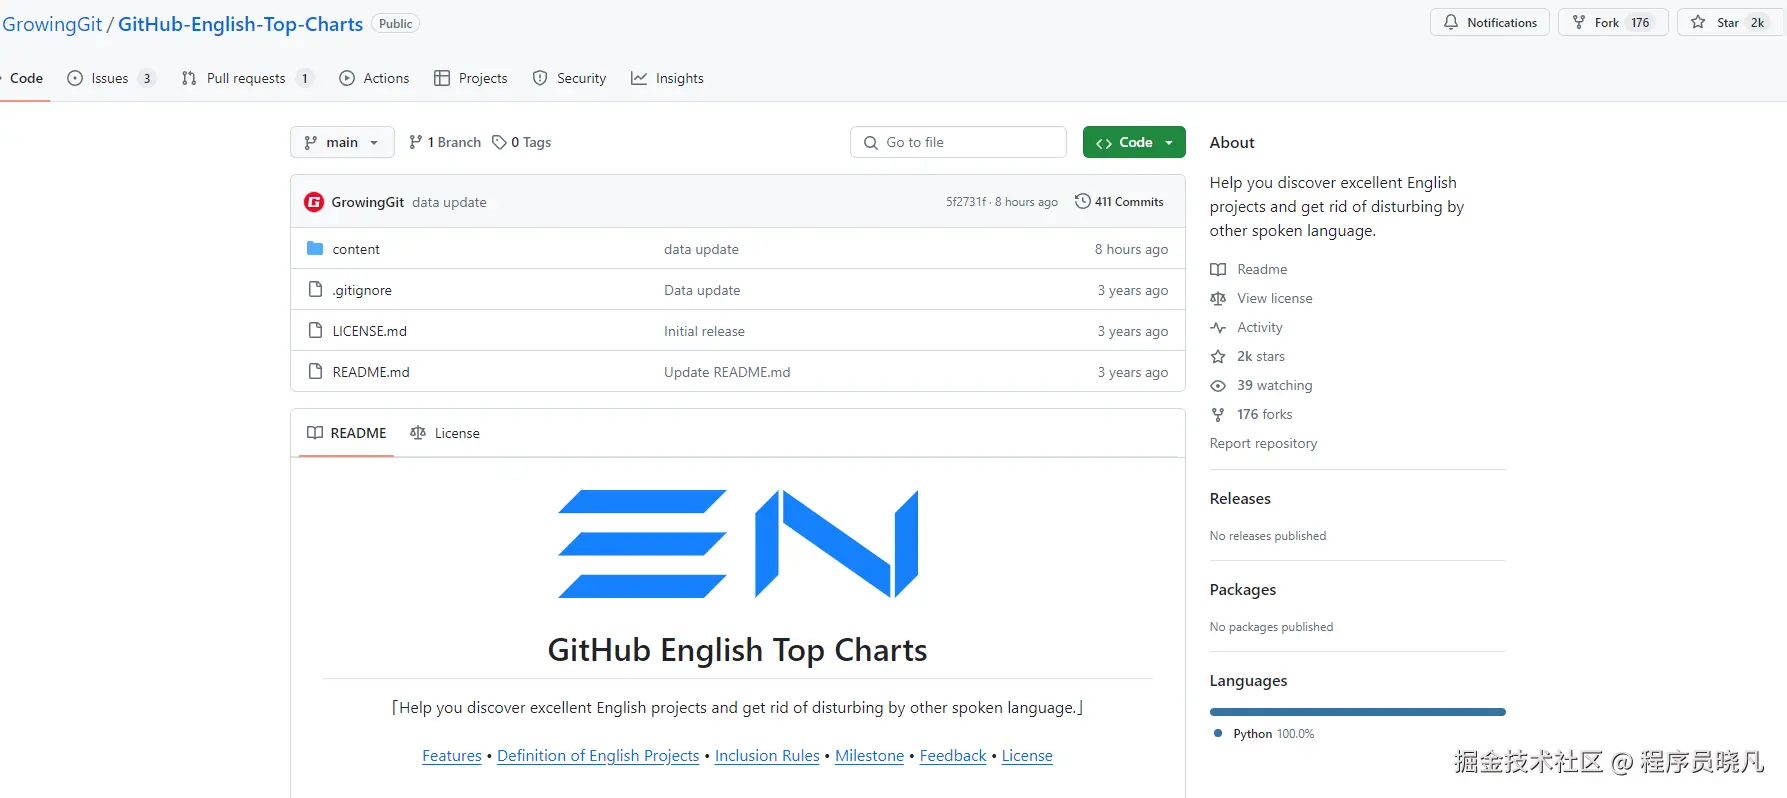Open the Initial release commit message
Image resolution: width=1787 pixels, height=798 pixels.
pyautogui.click(x=704, y=331)
